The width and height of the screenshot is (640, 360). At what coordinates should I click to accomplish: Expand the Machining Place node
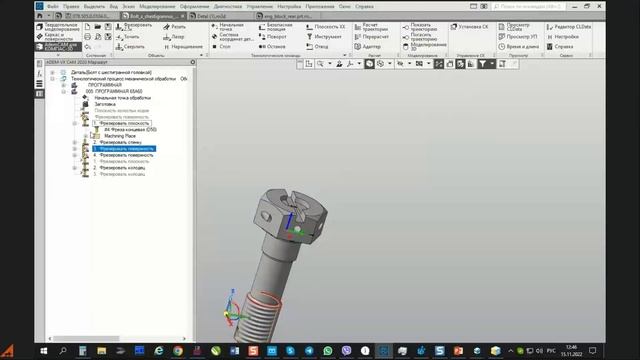coord(86,136)
